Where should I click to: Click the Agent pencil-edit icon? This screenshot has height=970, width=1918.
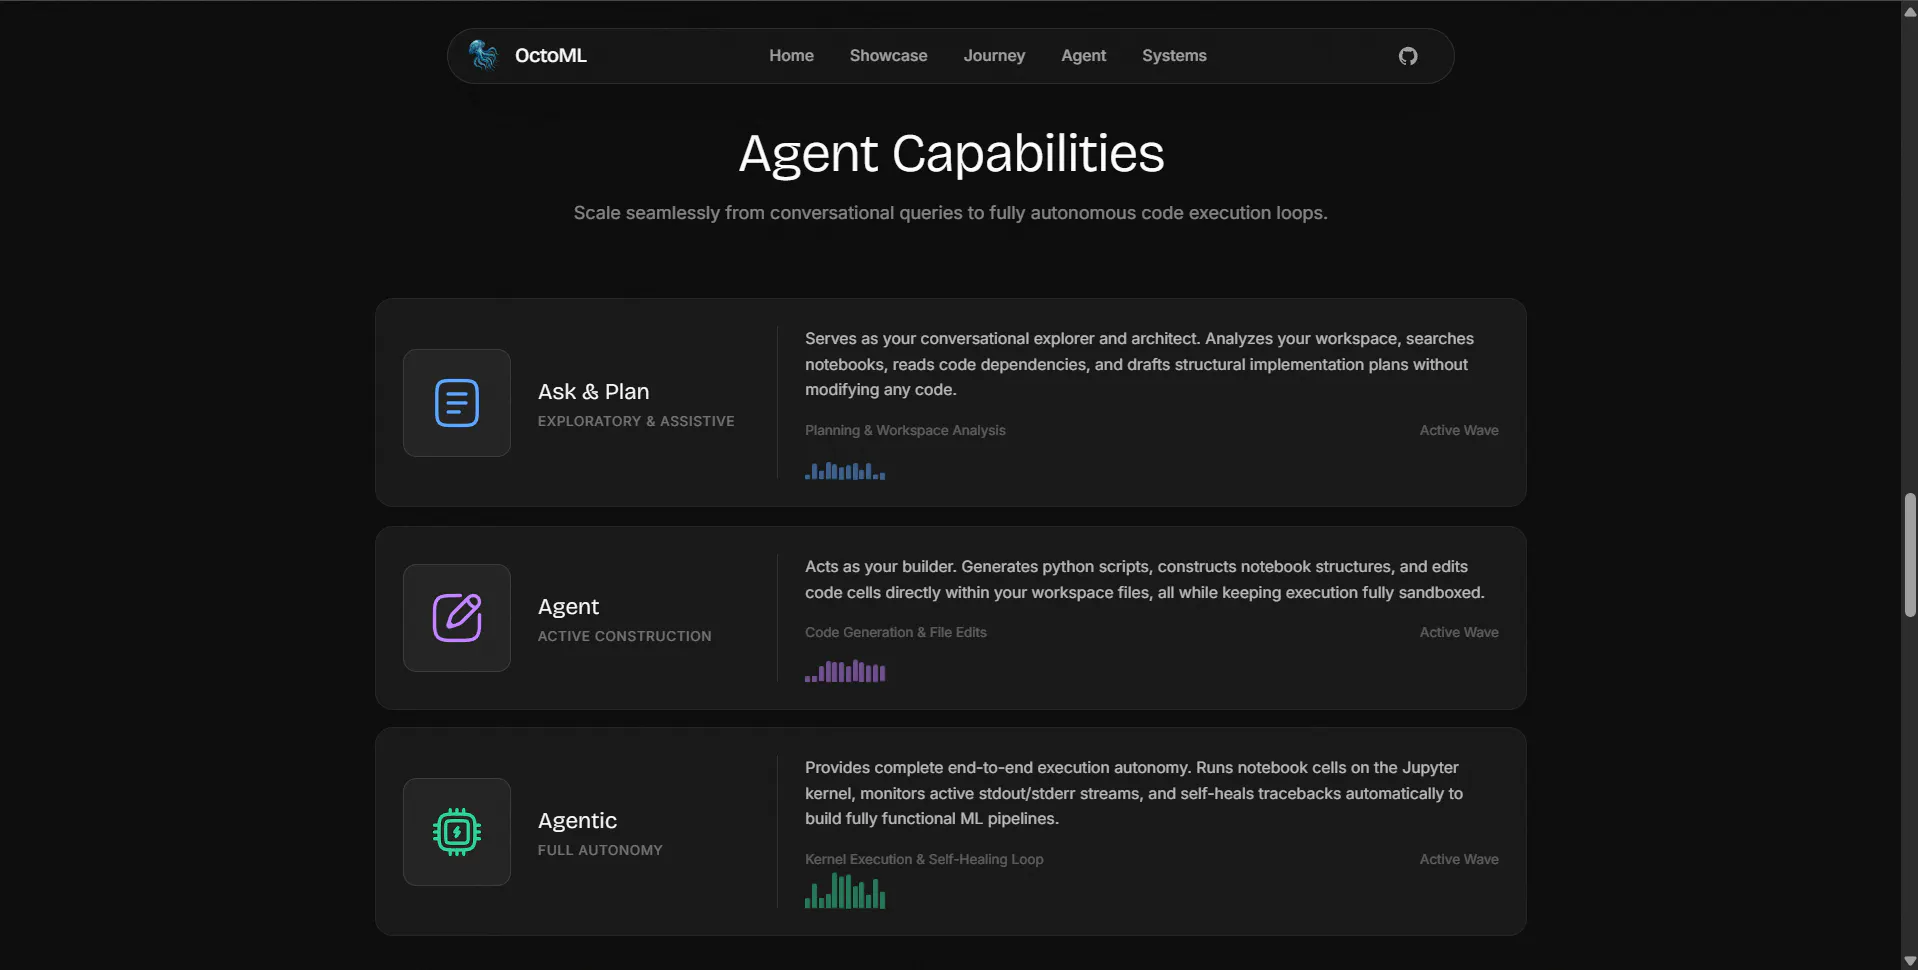457,618
